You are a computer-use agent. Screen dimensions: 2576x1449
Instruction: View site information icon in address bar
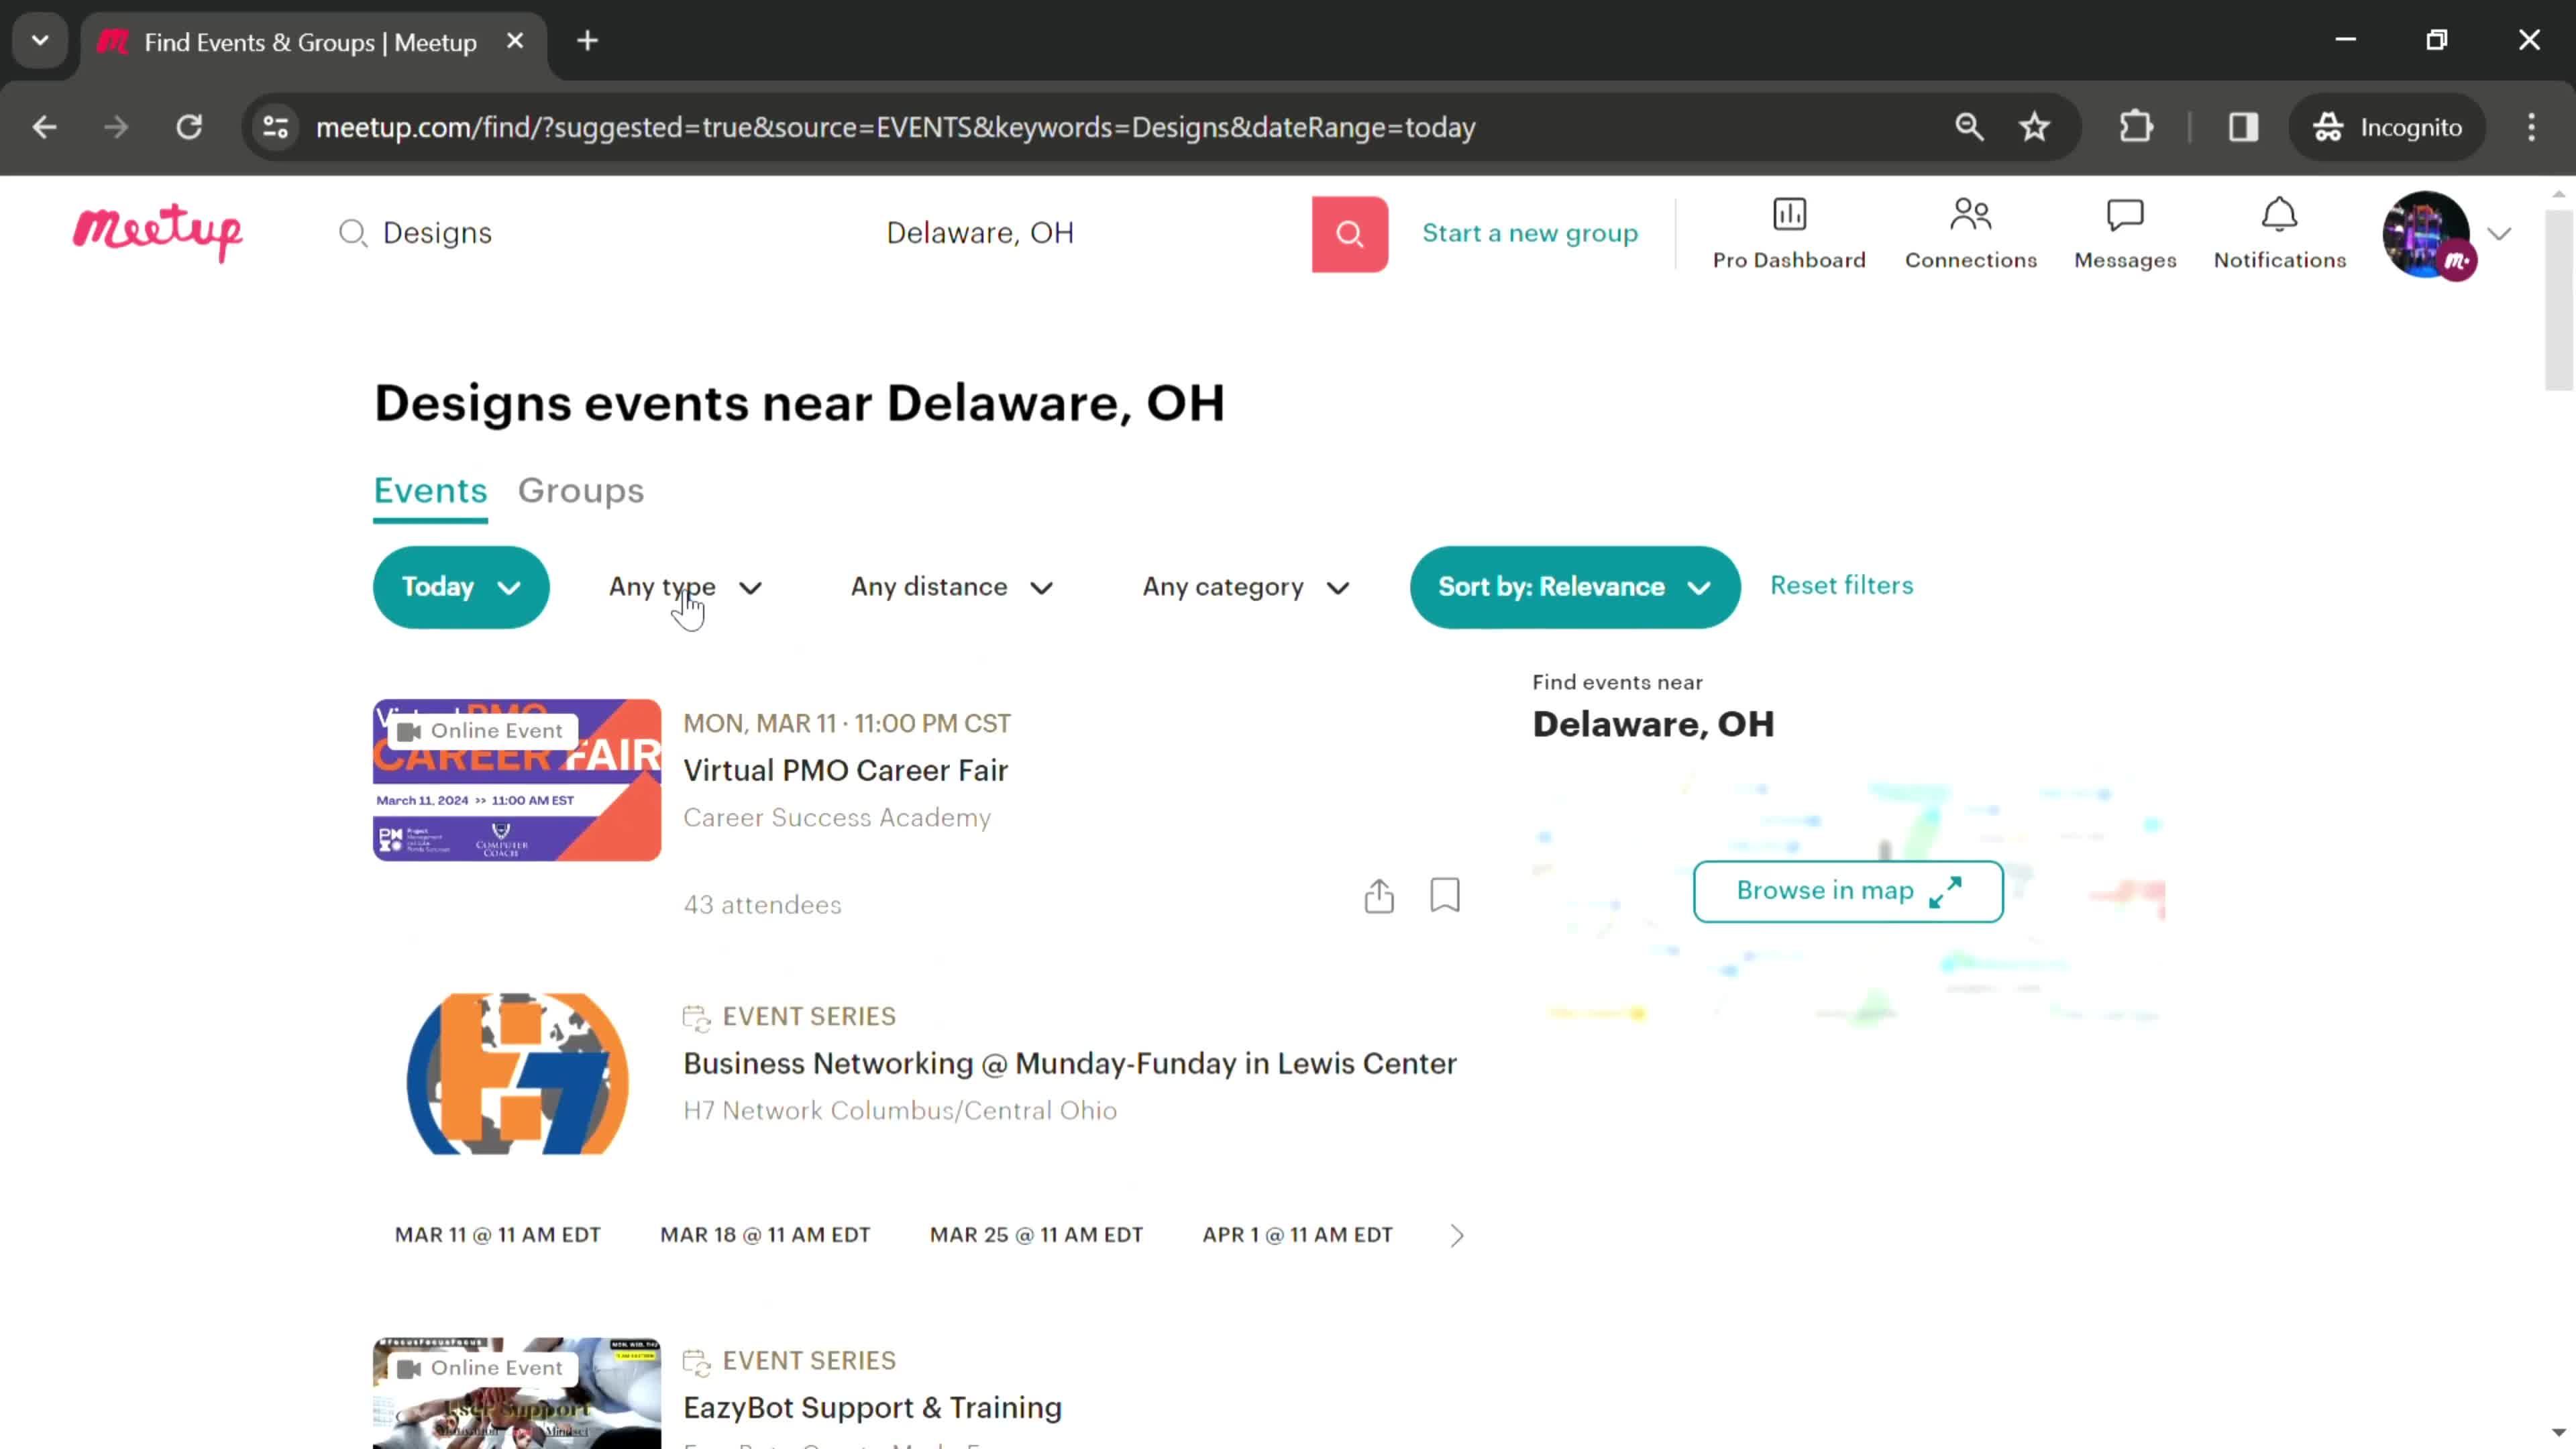[275, 127]
